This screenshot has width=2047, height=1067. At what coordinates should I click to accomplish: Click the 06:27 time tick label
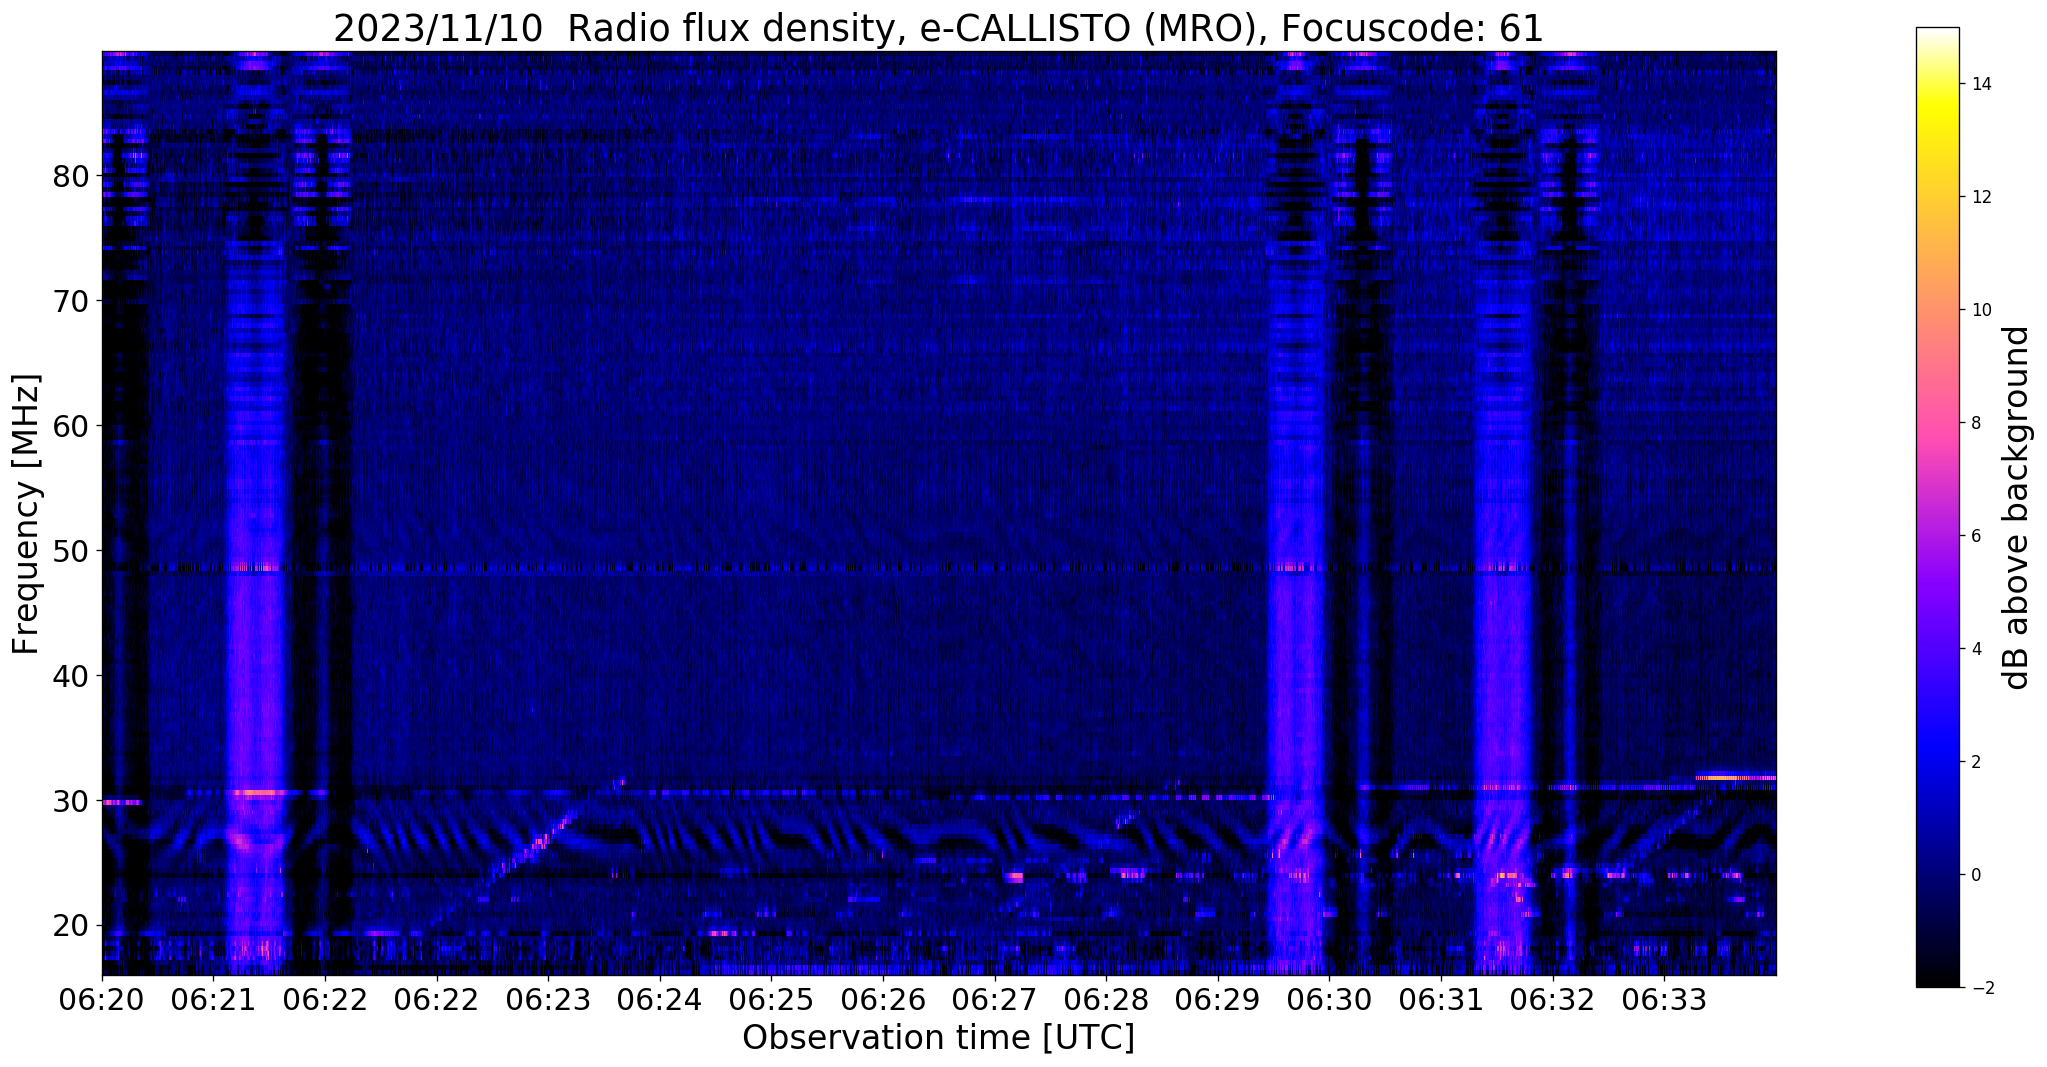coord(994,1001)
